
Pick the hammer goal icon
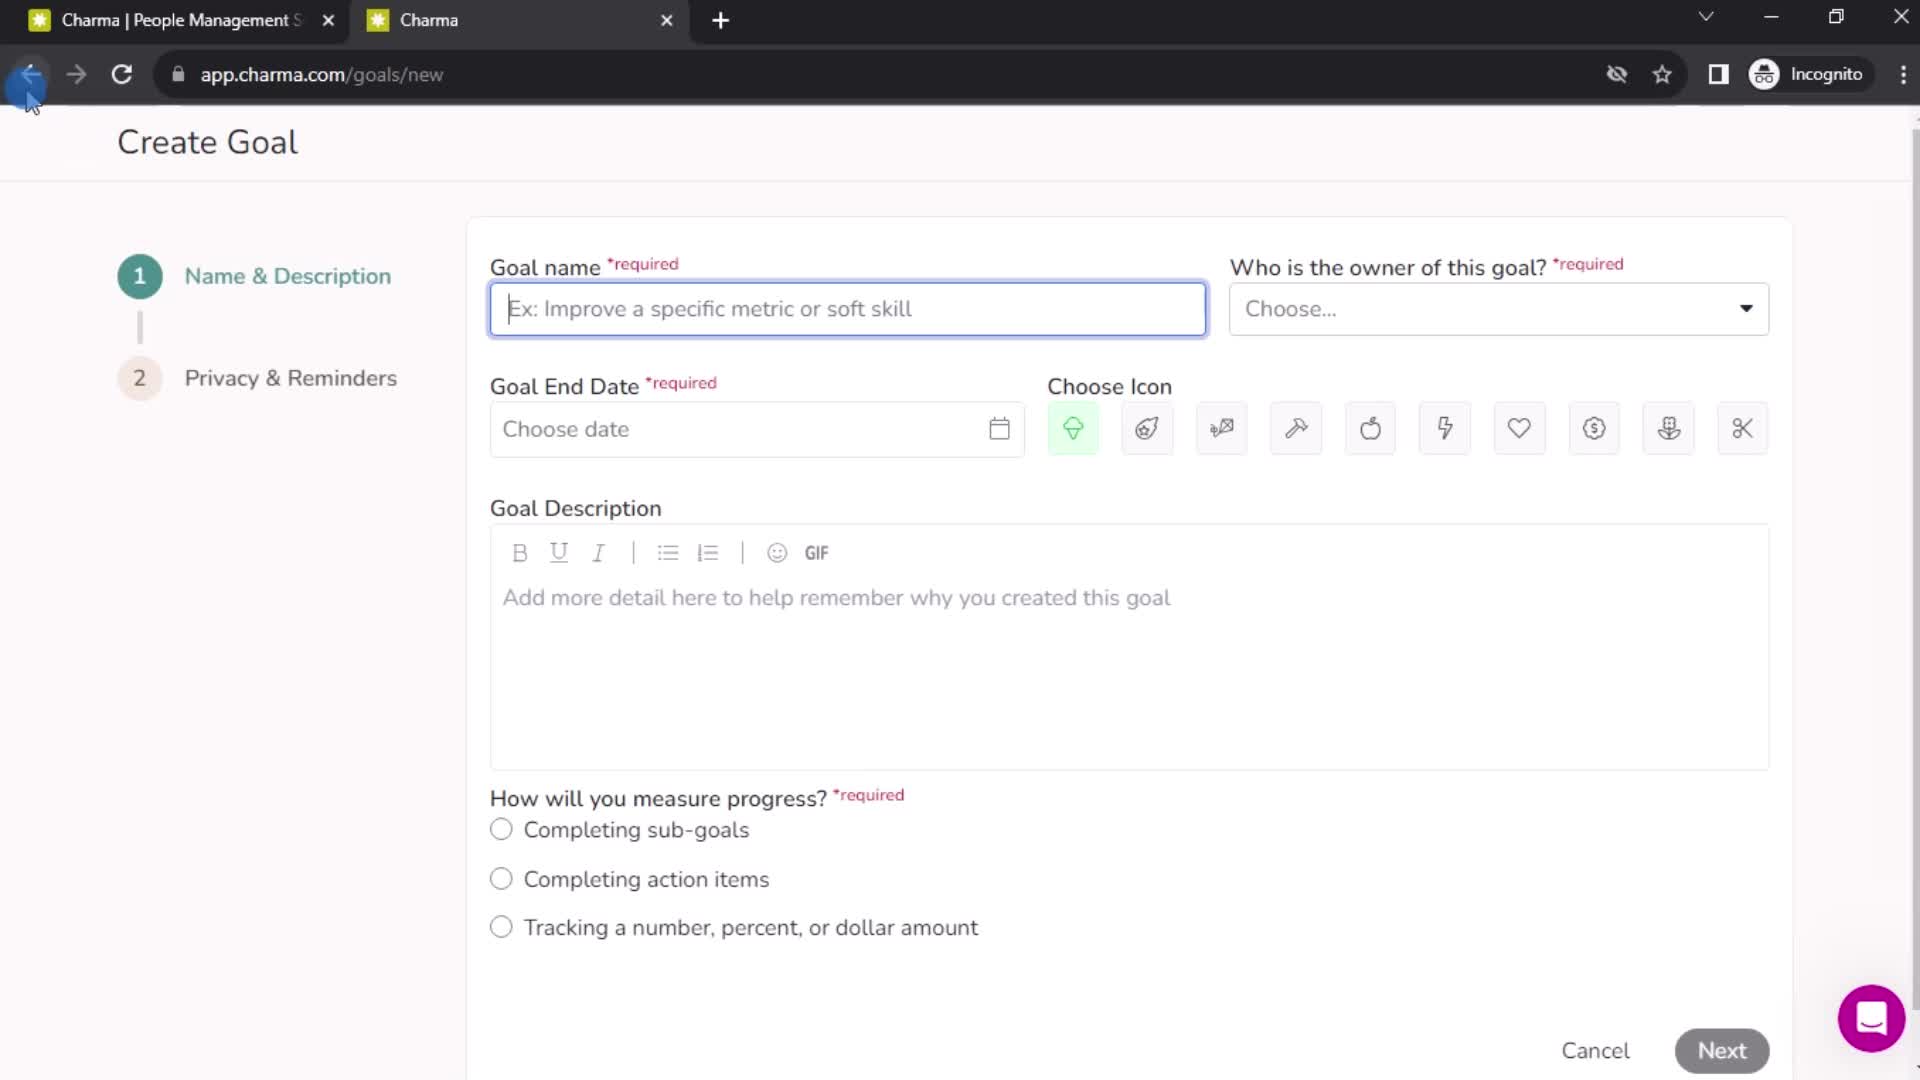(x=1296, y=429)
